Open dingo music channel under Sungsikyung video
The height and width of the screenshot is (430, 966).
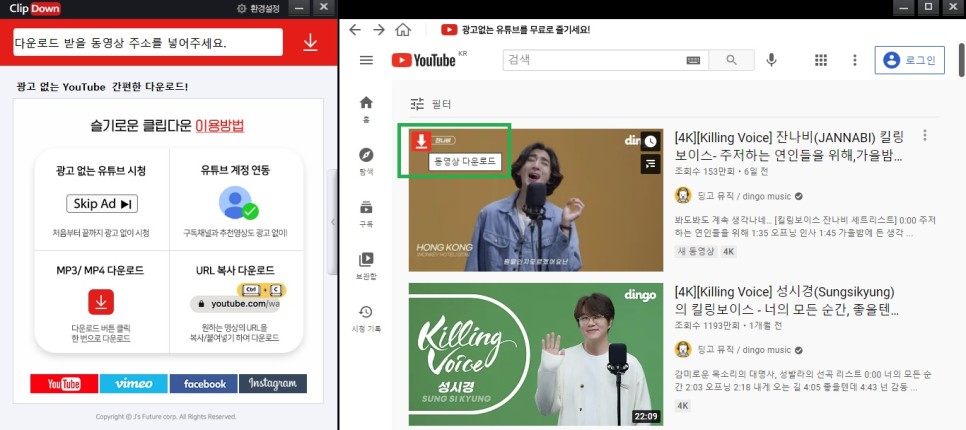coord(744,350)
